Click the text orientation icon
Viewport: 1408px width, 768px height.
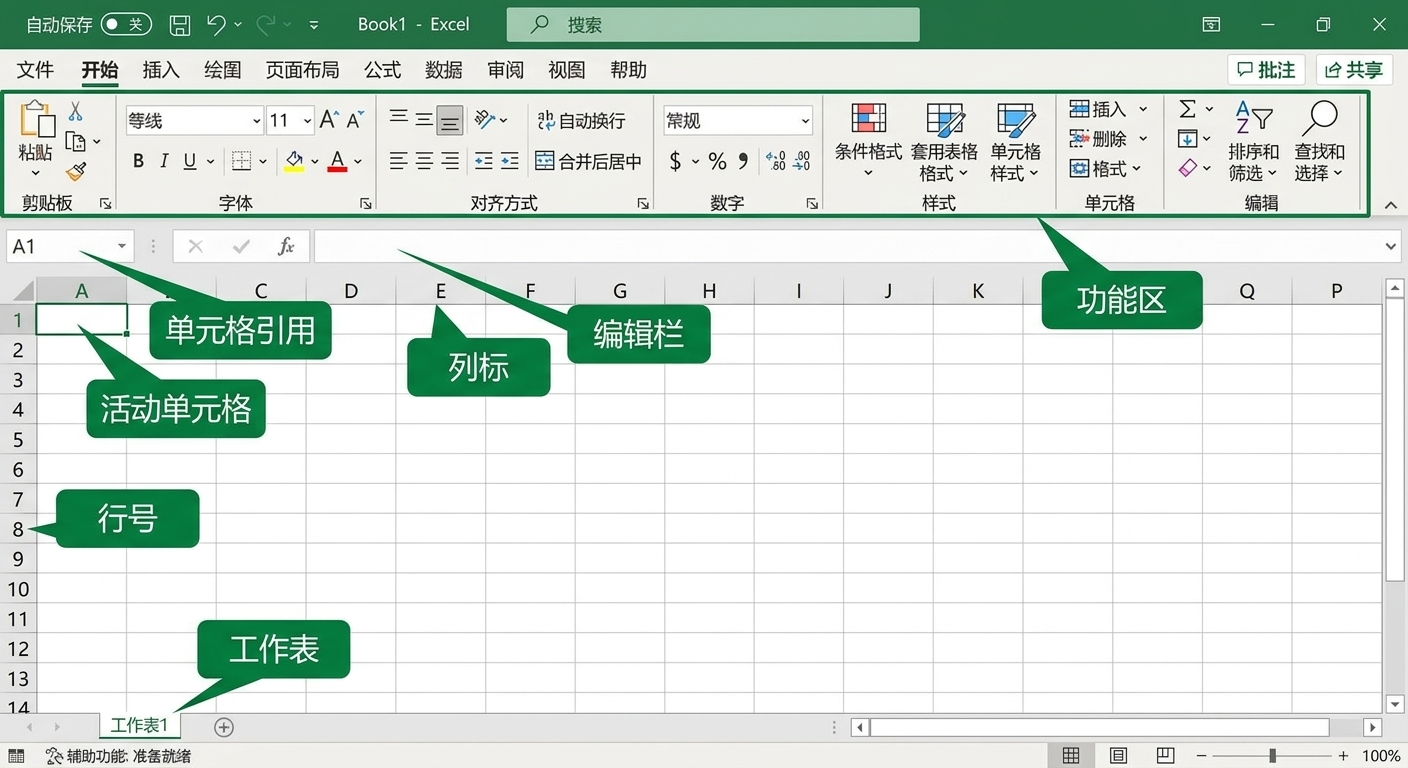coord(485,120)
